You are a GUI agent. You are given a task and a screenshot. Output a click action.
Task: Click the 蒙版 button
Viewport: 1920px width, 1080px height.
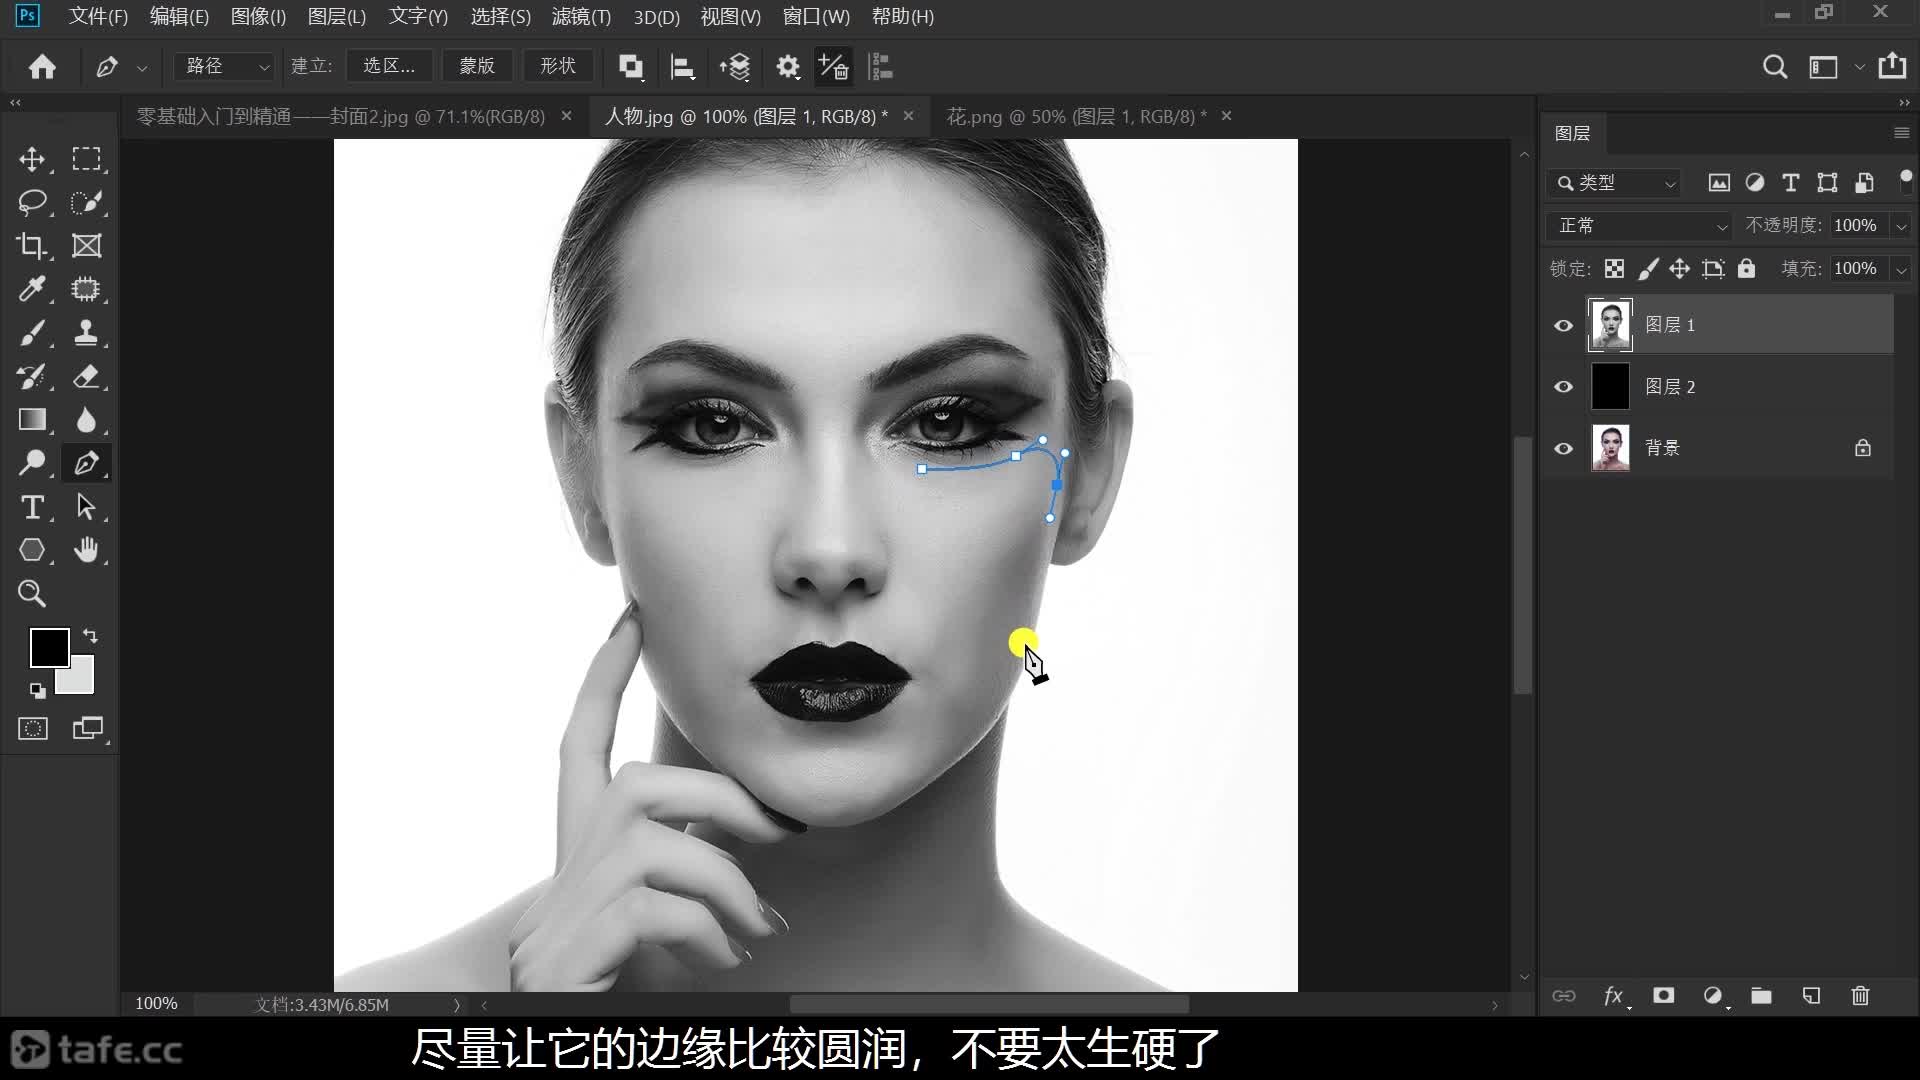click(x=477, y=66)
